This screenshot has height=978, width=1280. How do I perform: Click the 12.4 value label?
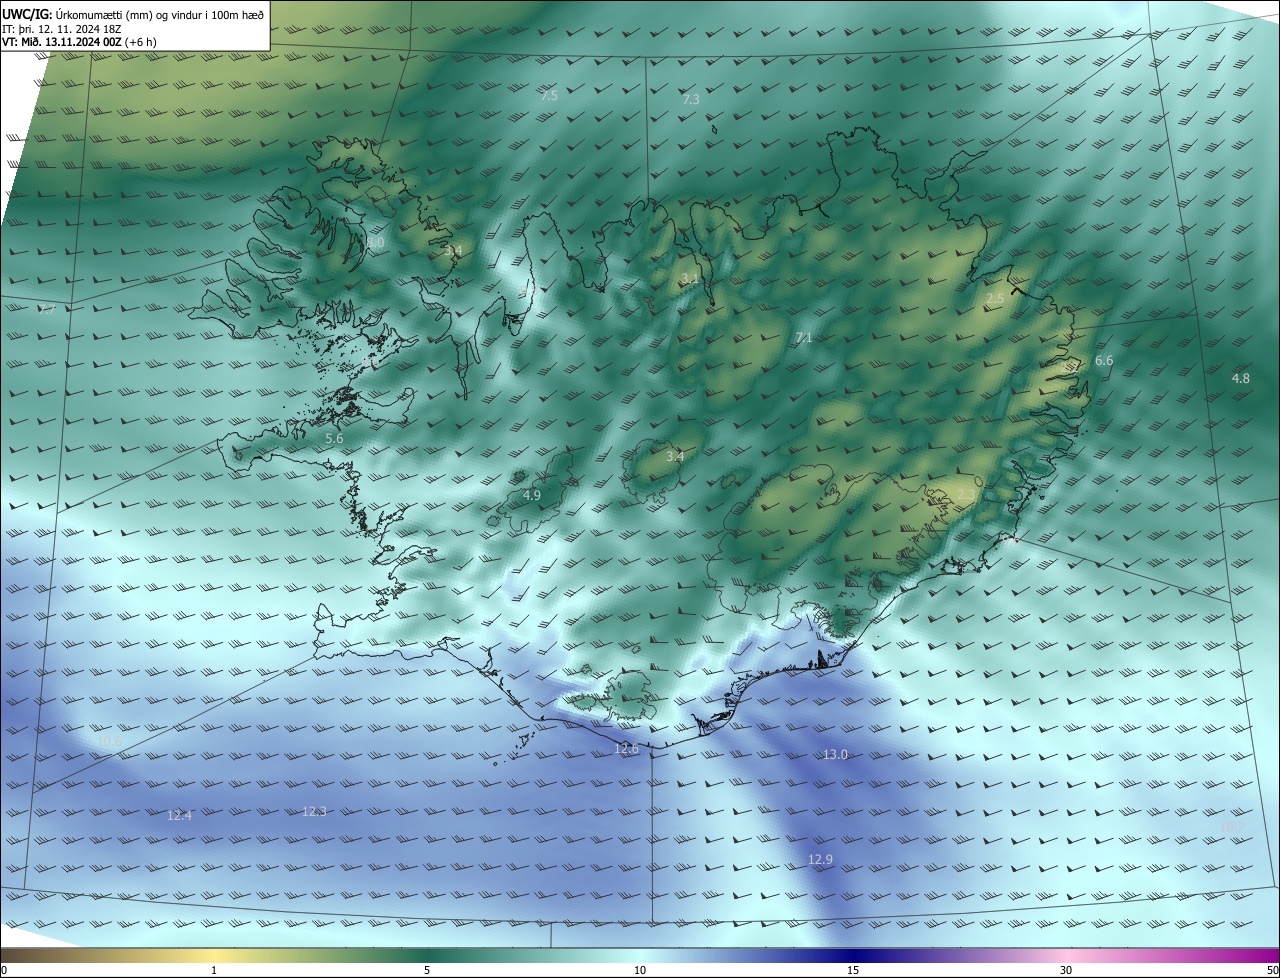coord(179,815)
